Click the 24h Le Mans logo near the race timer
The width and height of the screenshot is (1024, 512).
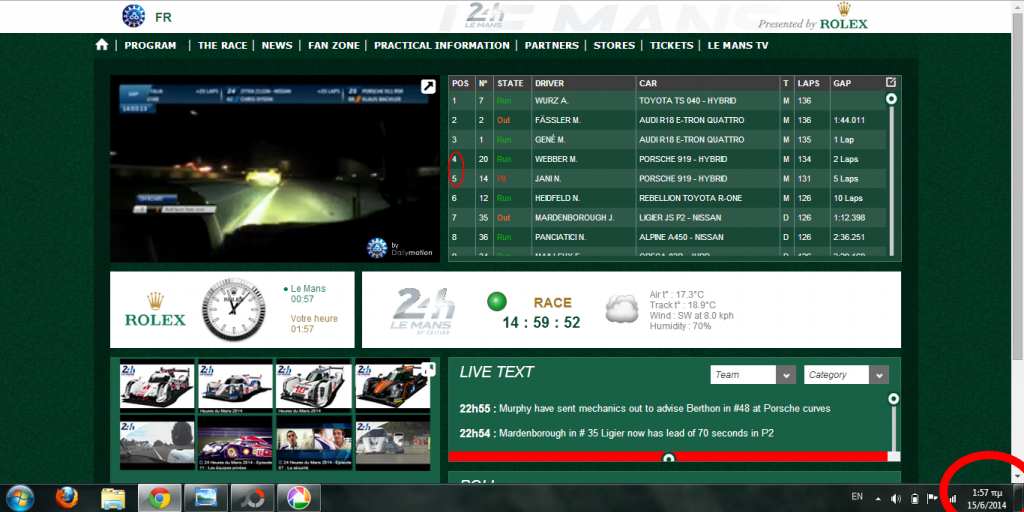(423, 311)
